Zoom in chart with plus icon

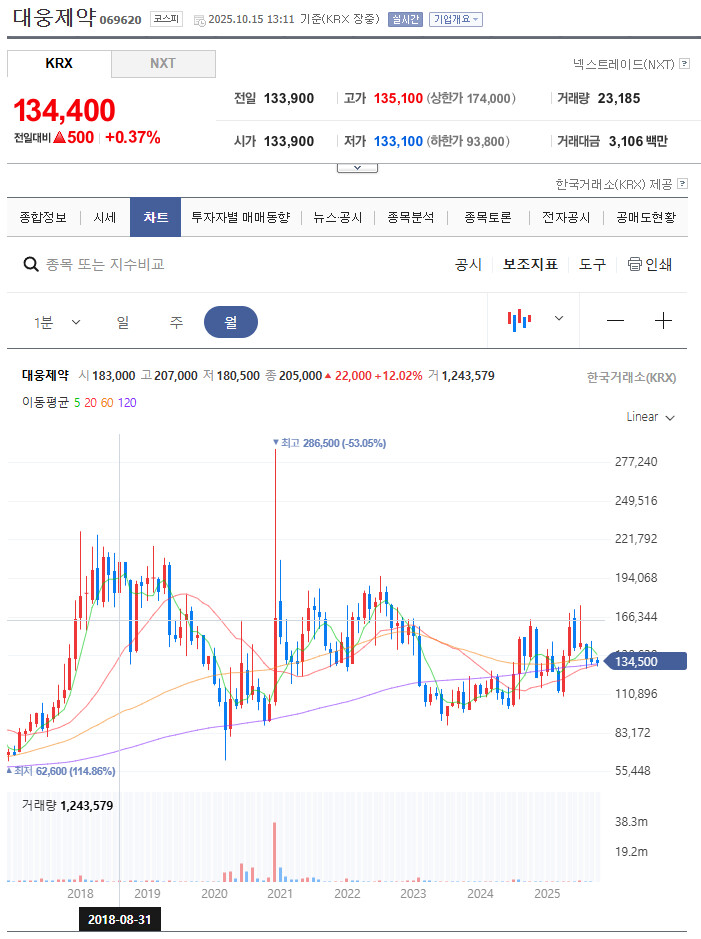[x=663, y=321]
